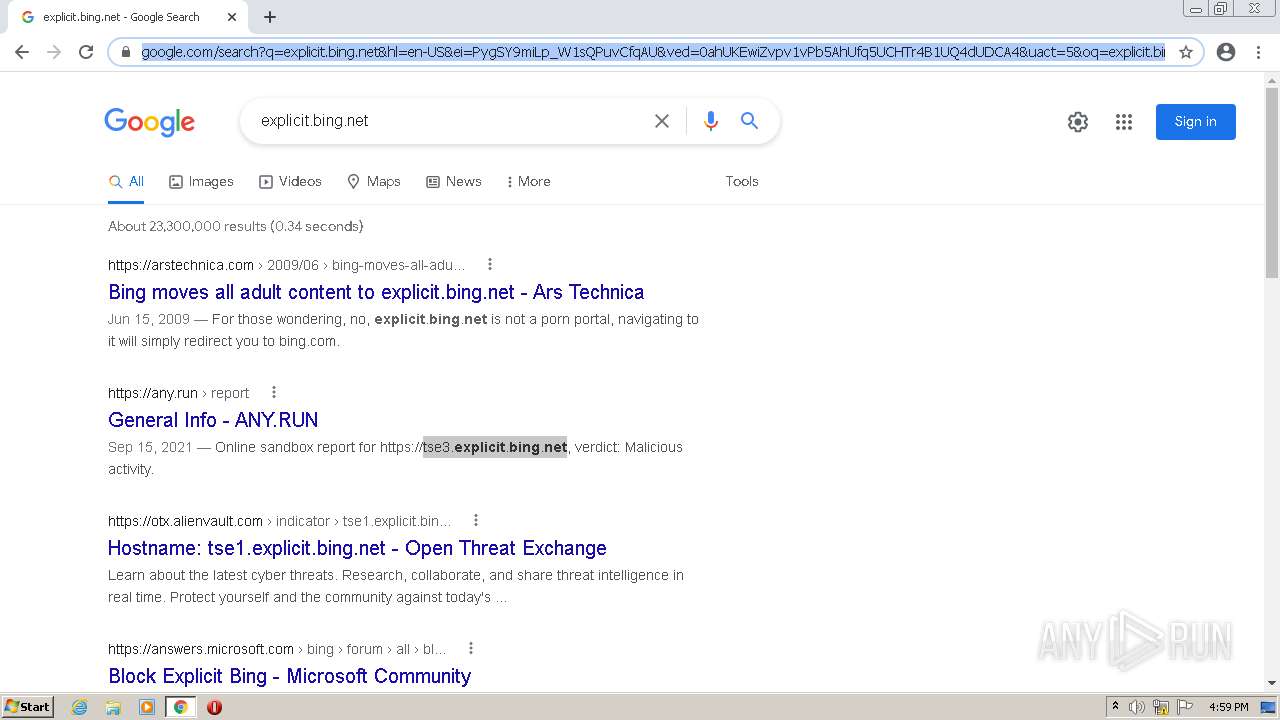This screenshot has width=1280, height=720.
Task: Open media player taskbar icon
Action: point(147,707)
